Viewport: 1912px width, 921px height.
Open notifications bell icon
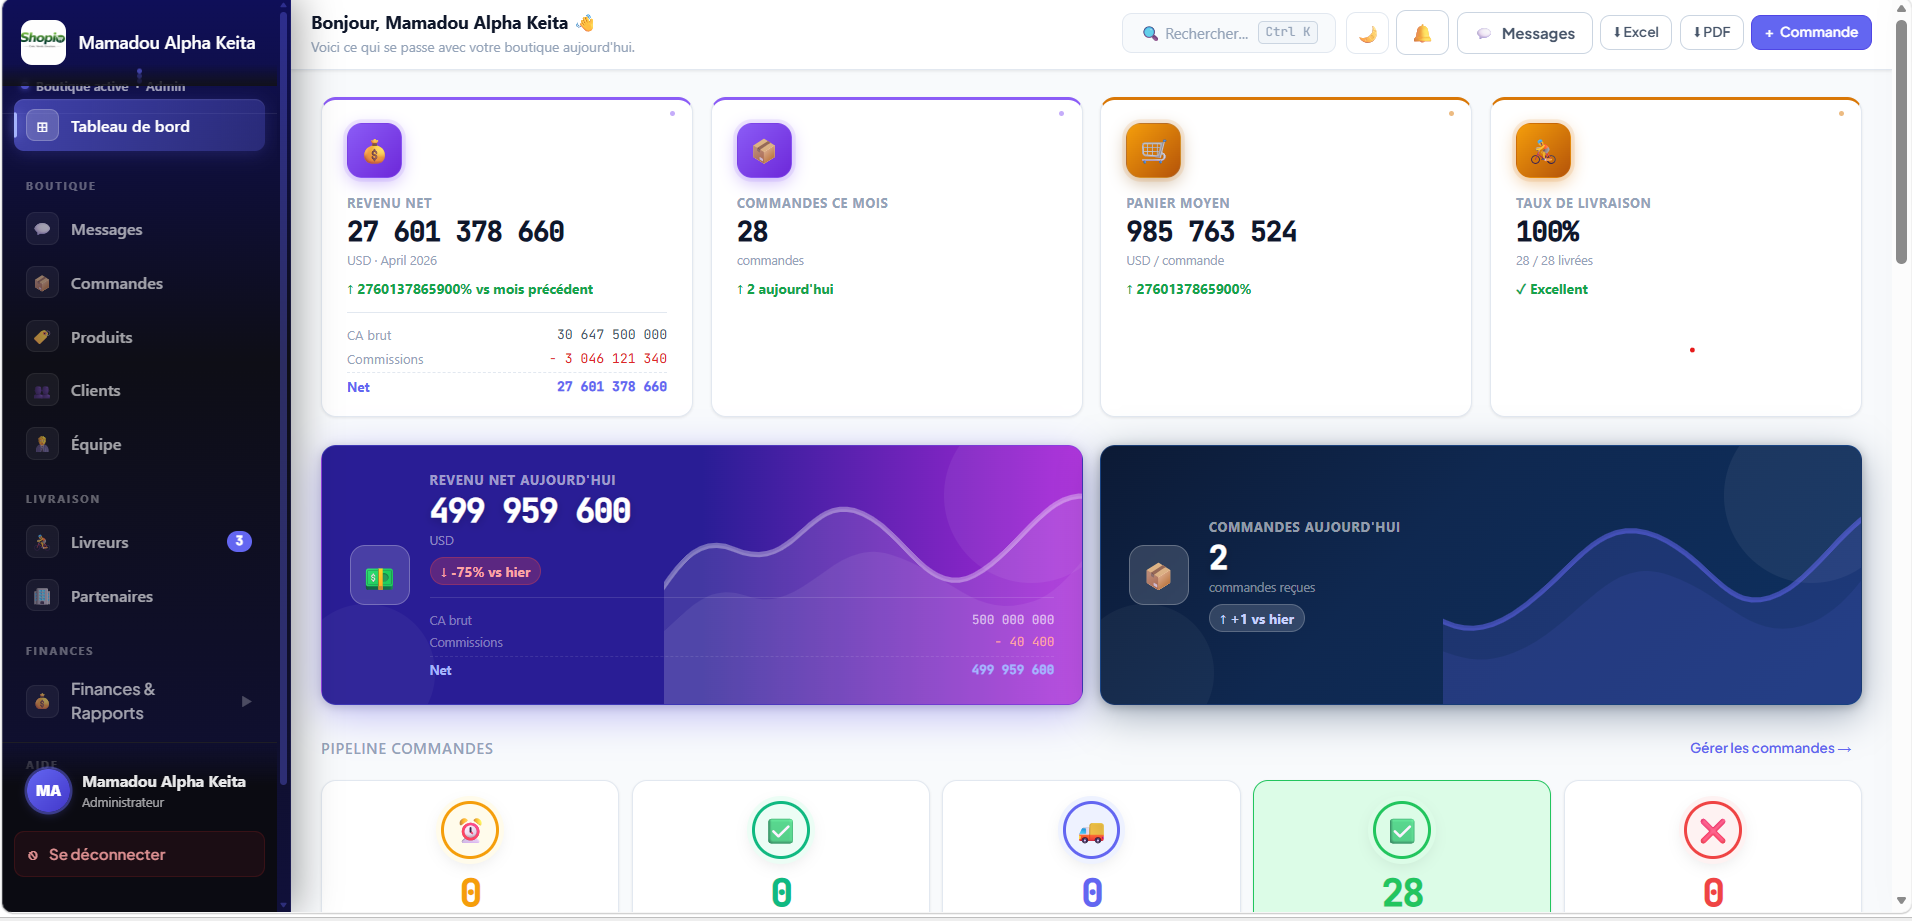tap(1422, 33)
